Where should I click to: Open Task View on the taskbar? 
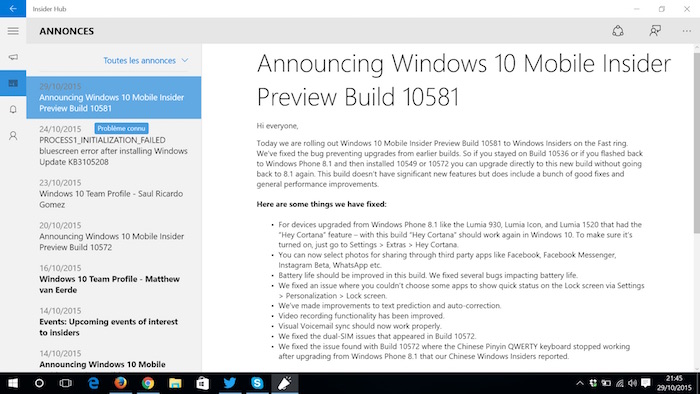tap(66, 383)
